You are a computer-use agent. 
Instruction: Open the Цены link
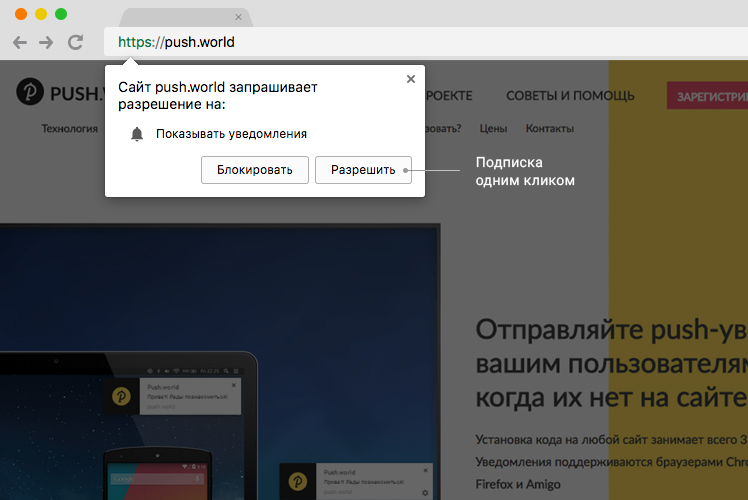(493, 128)
